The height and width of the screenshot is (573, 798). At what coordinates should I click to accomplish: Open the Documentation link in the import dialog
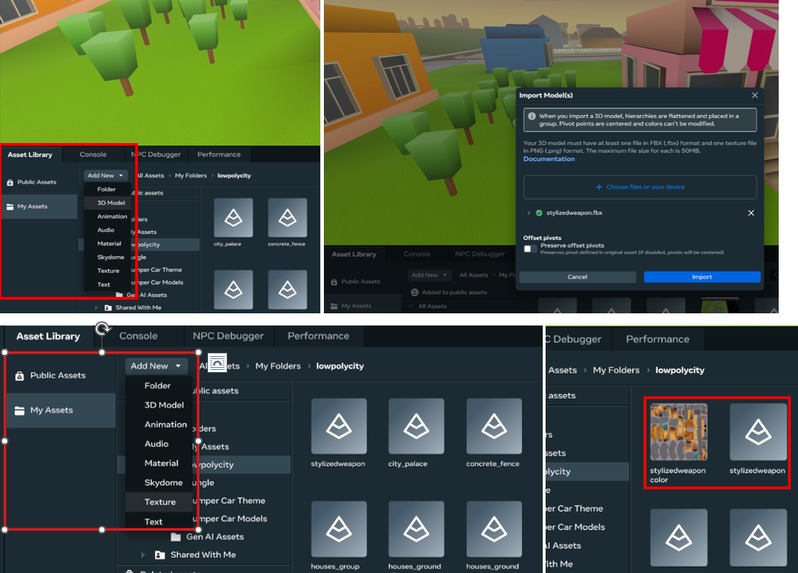(x=549, y=159)
